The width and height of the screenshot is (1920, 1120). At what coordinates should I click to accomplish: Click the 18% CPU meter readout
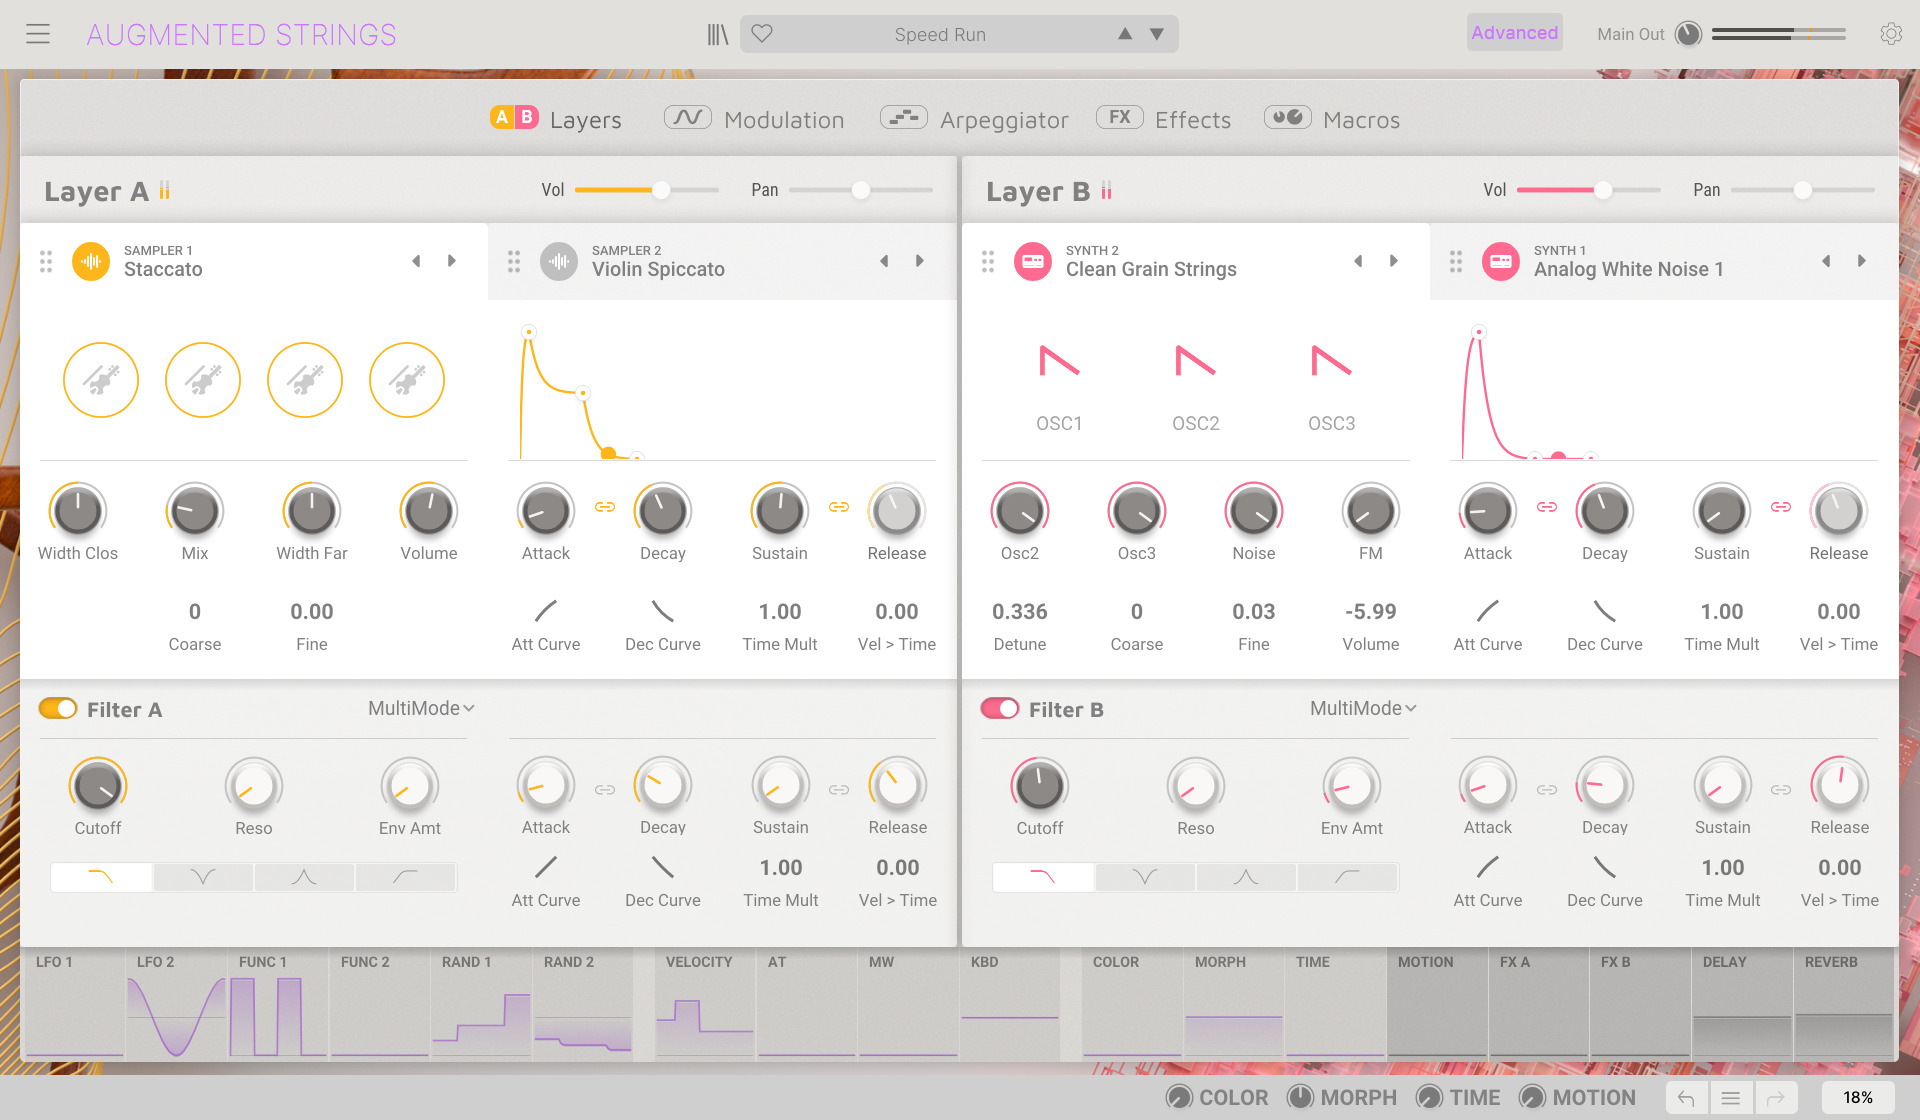click(1858, 1098)
